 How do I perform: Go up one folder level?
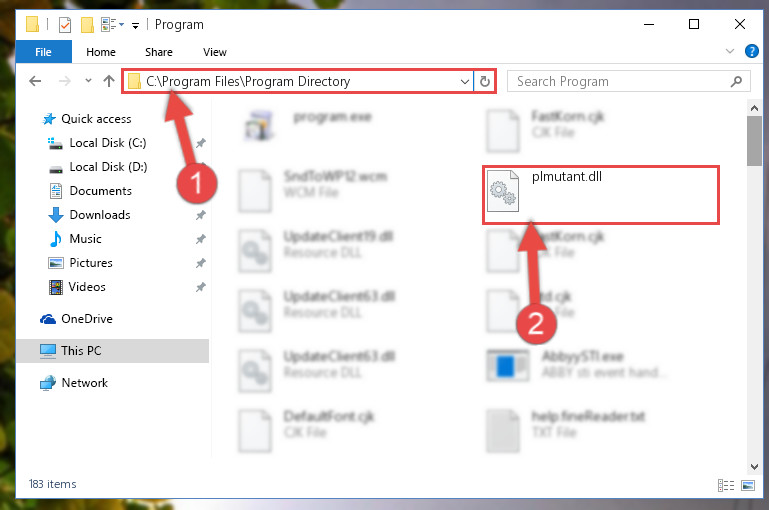[x=109, y=81]
